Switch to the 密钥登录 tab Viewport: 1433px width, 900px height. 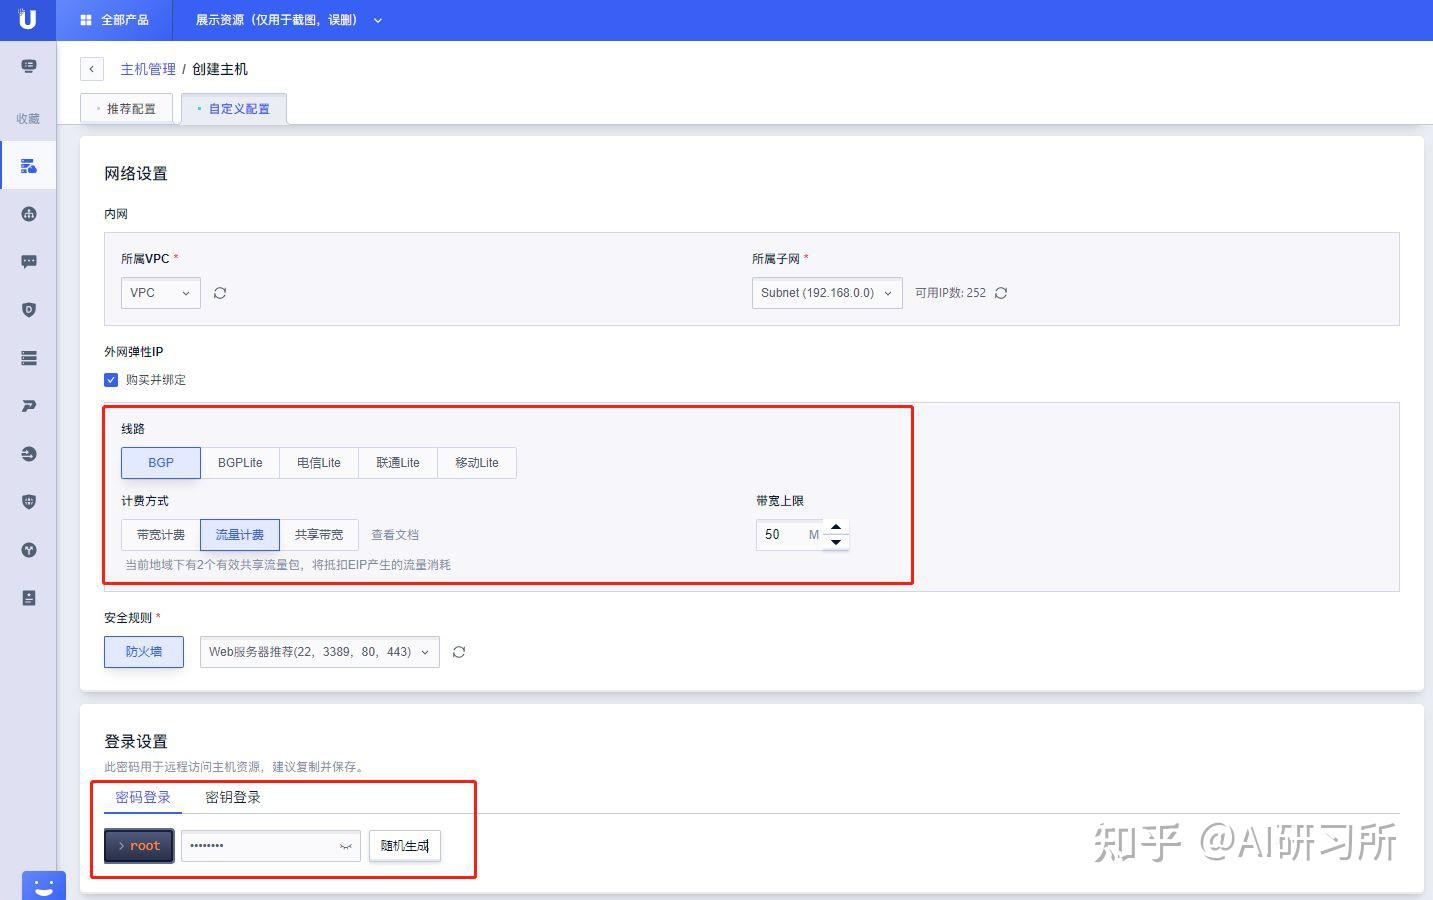click(x=232, y=797)
